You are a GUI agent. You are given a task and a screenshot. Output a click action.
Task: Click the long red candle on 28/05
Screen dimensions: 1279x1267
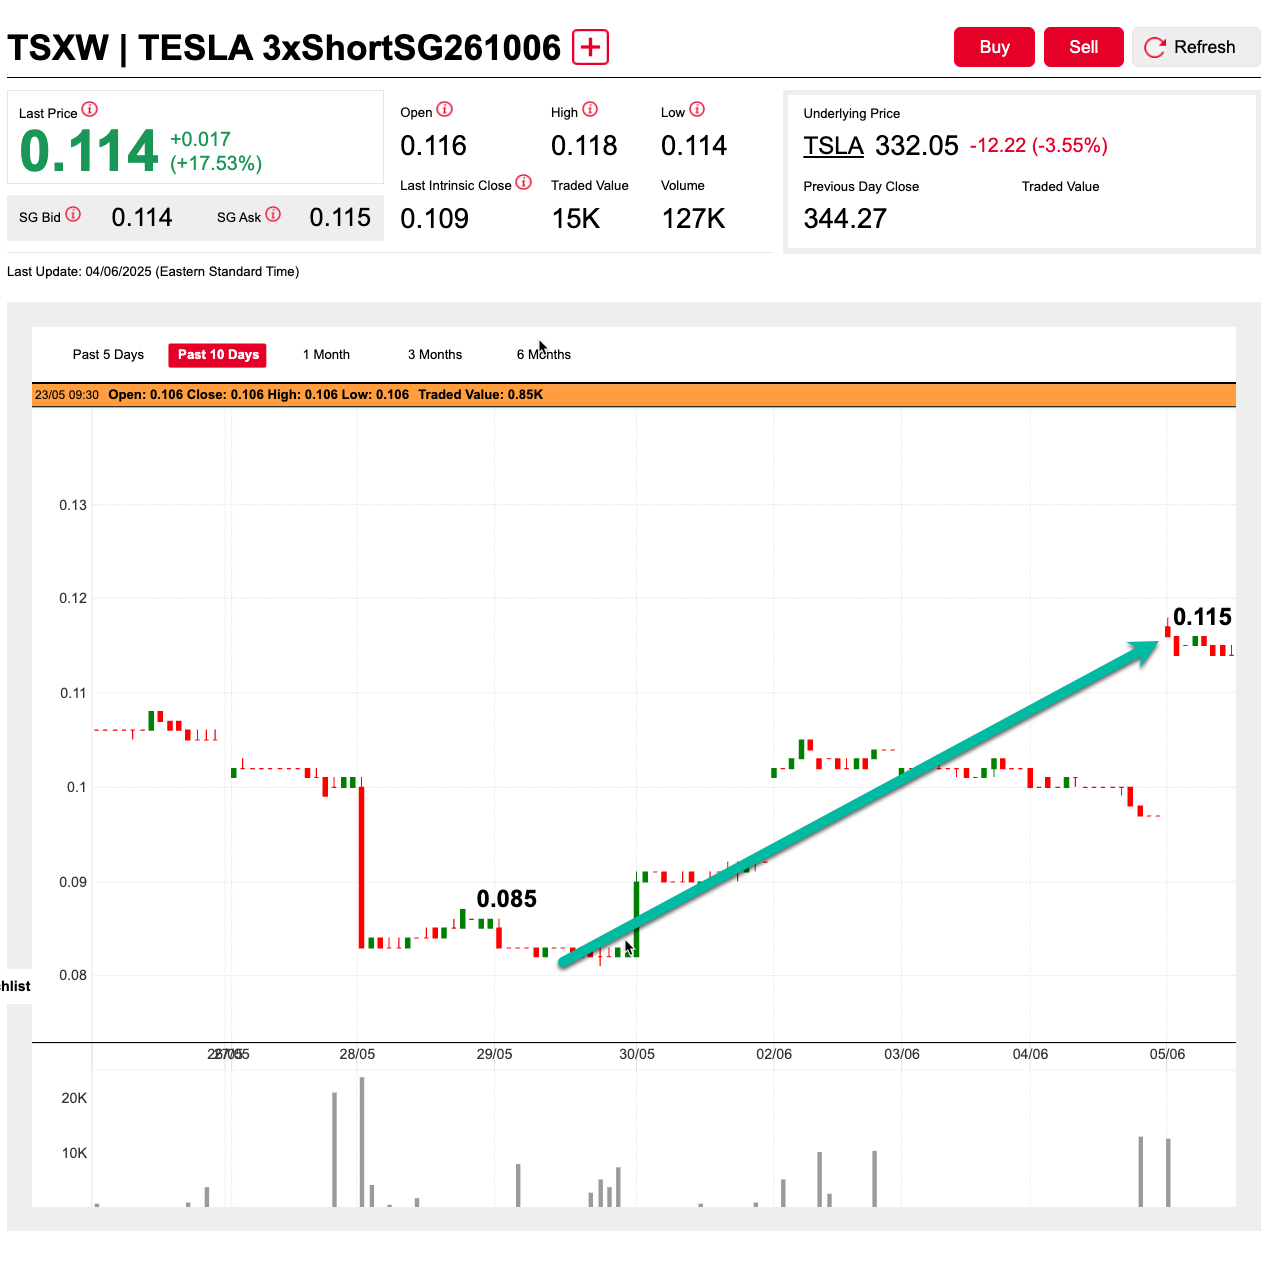pyautogui.click(x=361, y=867)
